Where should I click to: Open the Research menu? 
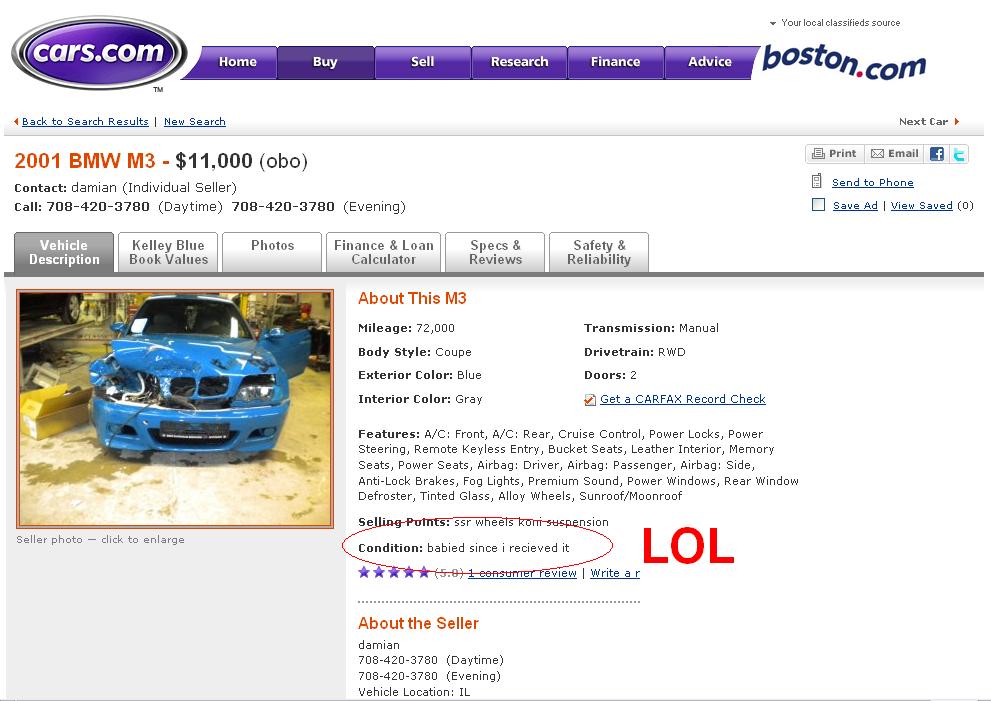pos(520,62)
